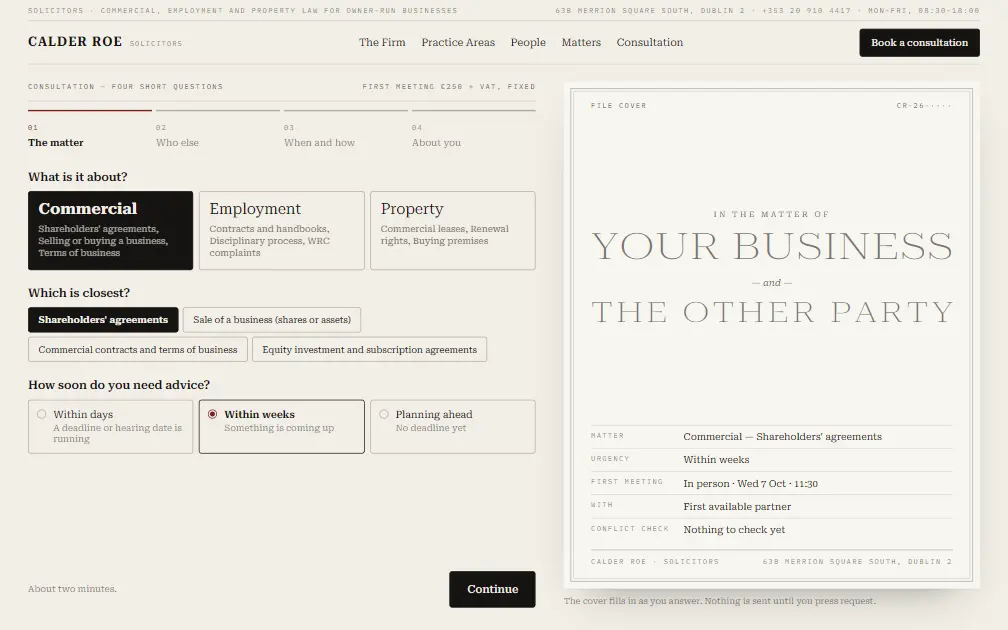
Task: Select the Within weeks radio option
Action: pos(282,427)
